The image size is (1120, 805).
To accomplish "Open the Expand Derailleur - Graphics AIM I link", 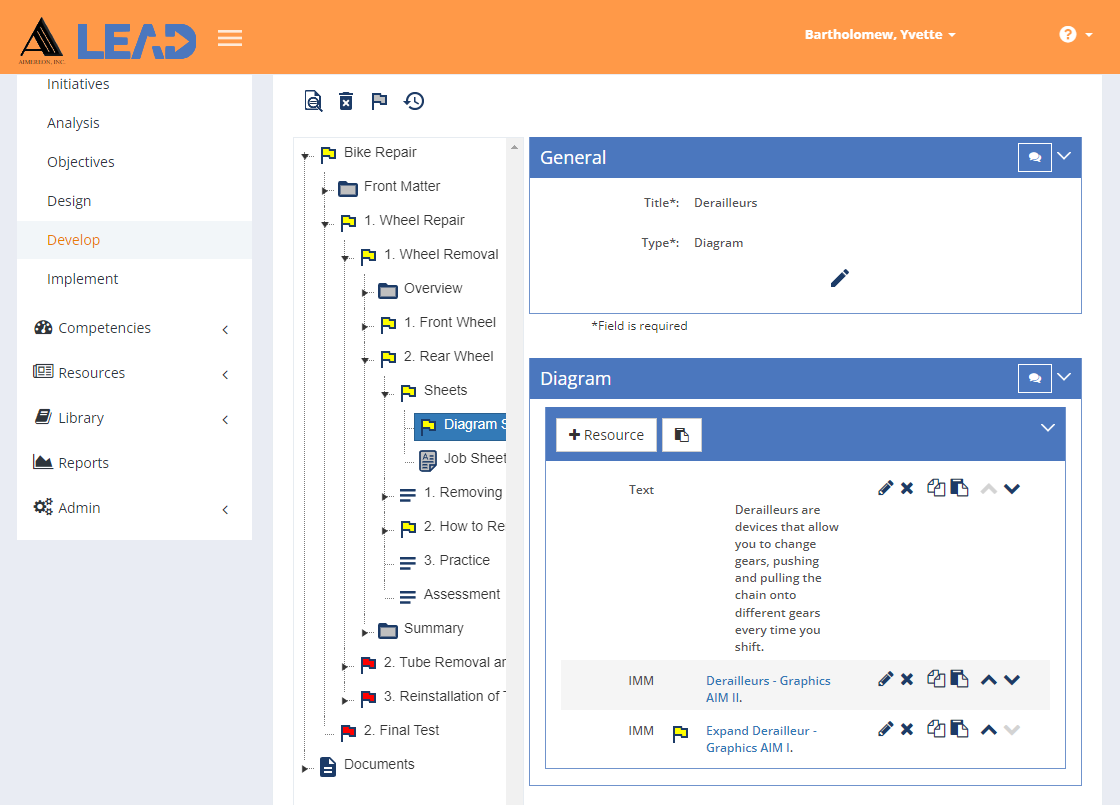I will point(761,739).
